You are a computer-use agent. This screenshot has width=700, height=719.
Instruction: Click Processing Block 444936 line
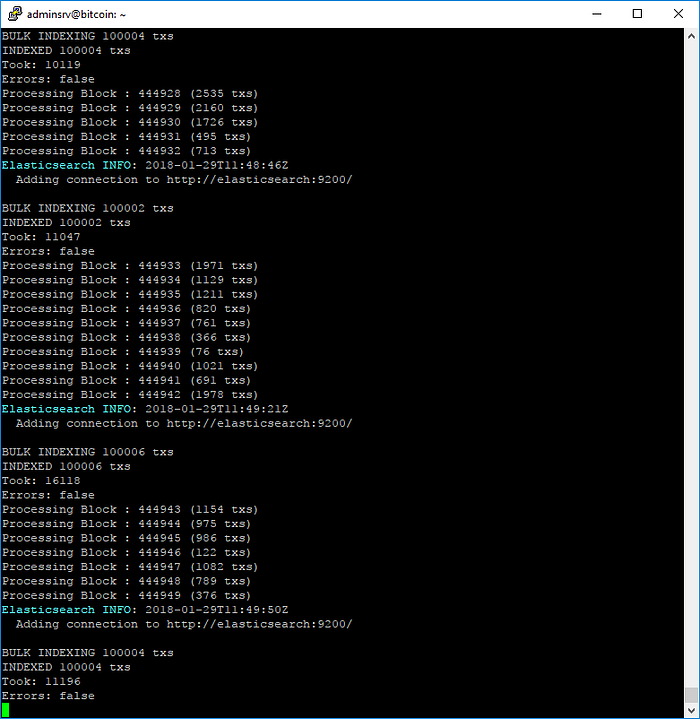127,309
